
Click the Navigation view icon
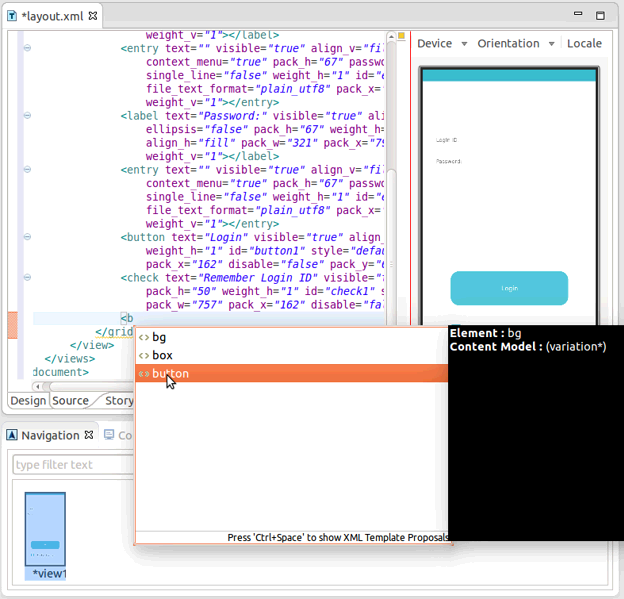[12, 435]
